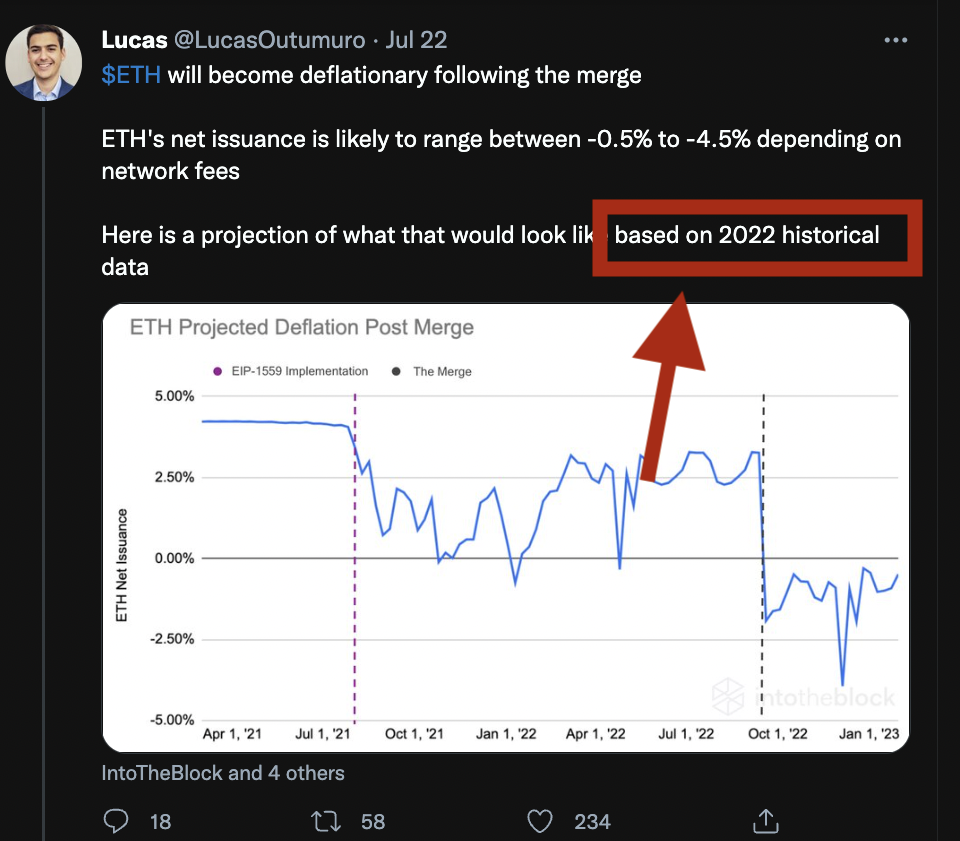960x841 pixels.
Task: Open the $ETH cashtag link
Action: tap(131, 75)
